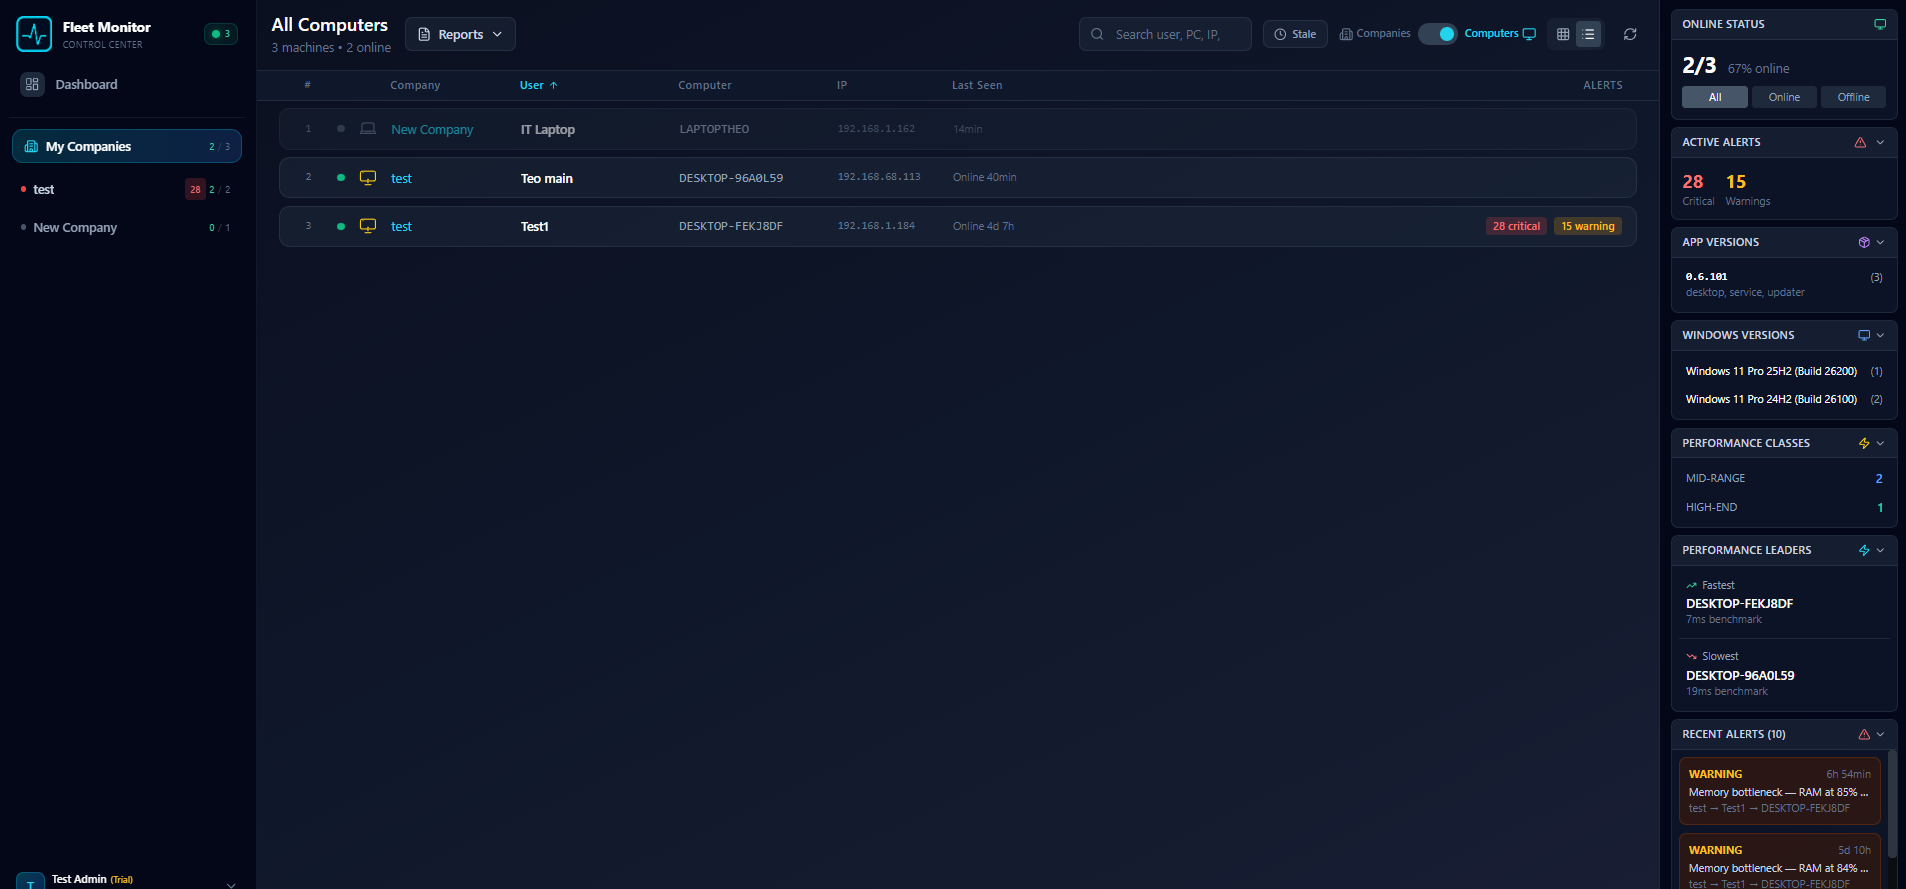Click the Online Status monitor icon

[x=1880, y=24]
